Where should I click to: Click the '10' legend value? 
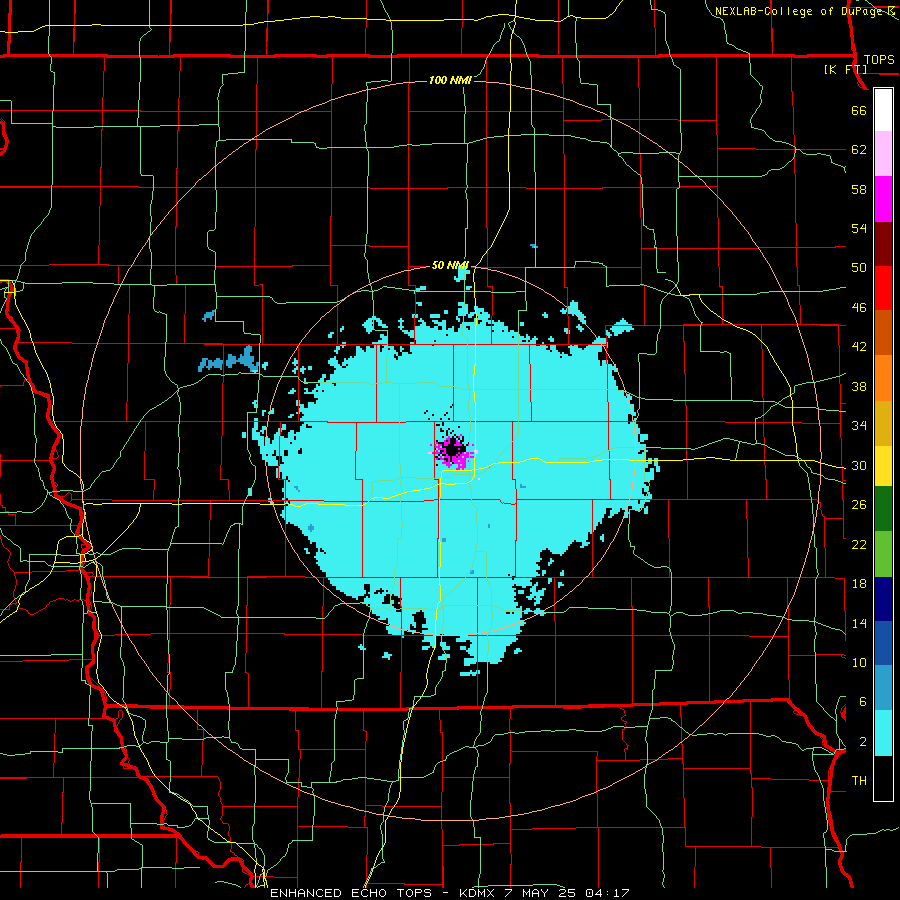point(859,662)
